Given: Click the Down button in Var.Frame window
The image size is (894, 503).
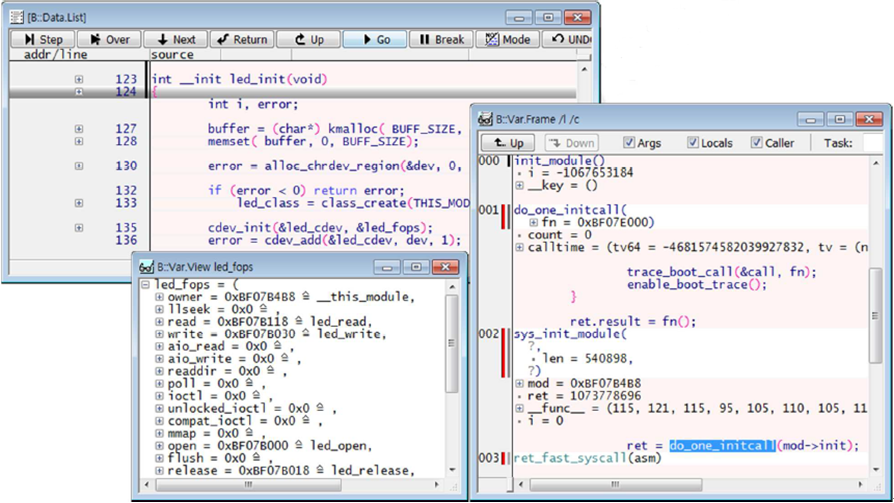Looking at the screenshot, I should pyautogui.click(x=571, y=143).
